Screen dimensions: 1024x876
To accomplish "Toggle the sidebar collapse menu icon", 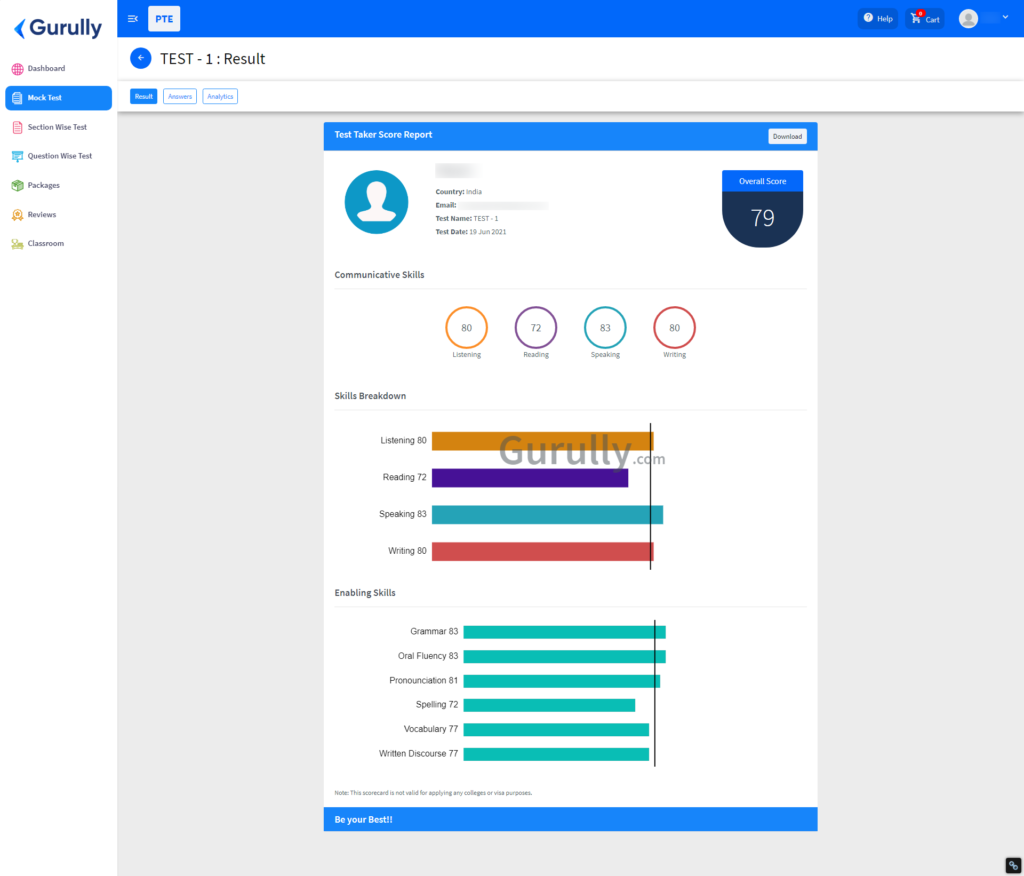I will pos(133,18).
